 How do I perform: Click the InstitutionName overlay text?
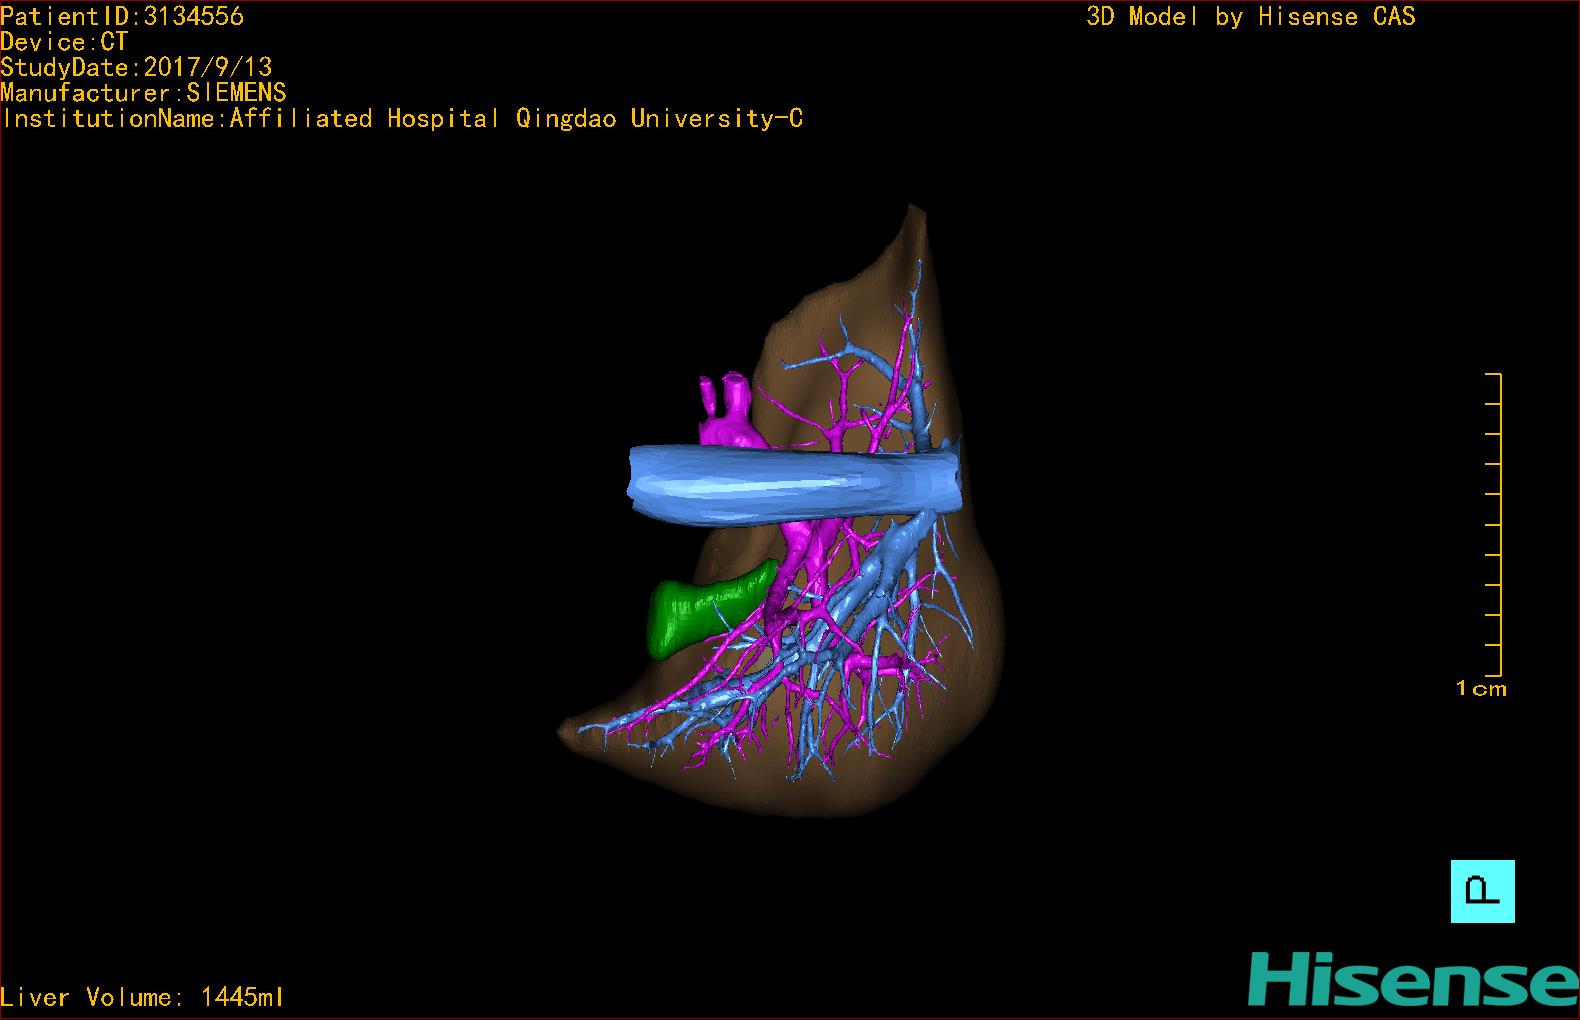(402, 119)
